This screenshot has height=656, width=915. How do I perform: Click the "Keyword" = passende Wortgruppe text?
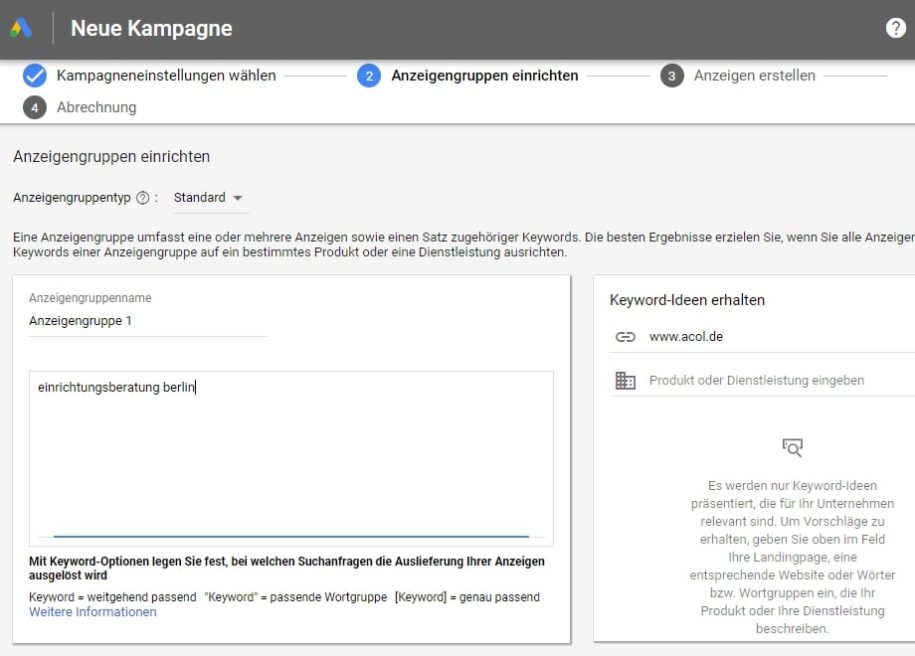pos(295,597)
